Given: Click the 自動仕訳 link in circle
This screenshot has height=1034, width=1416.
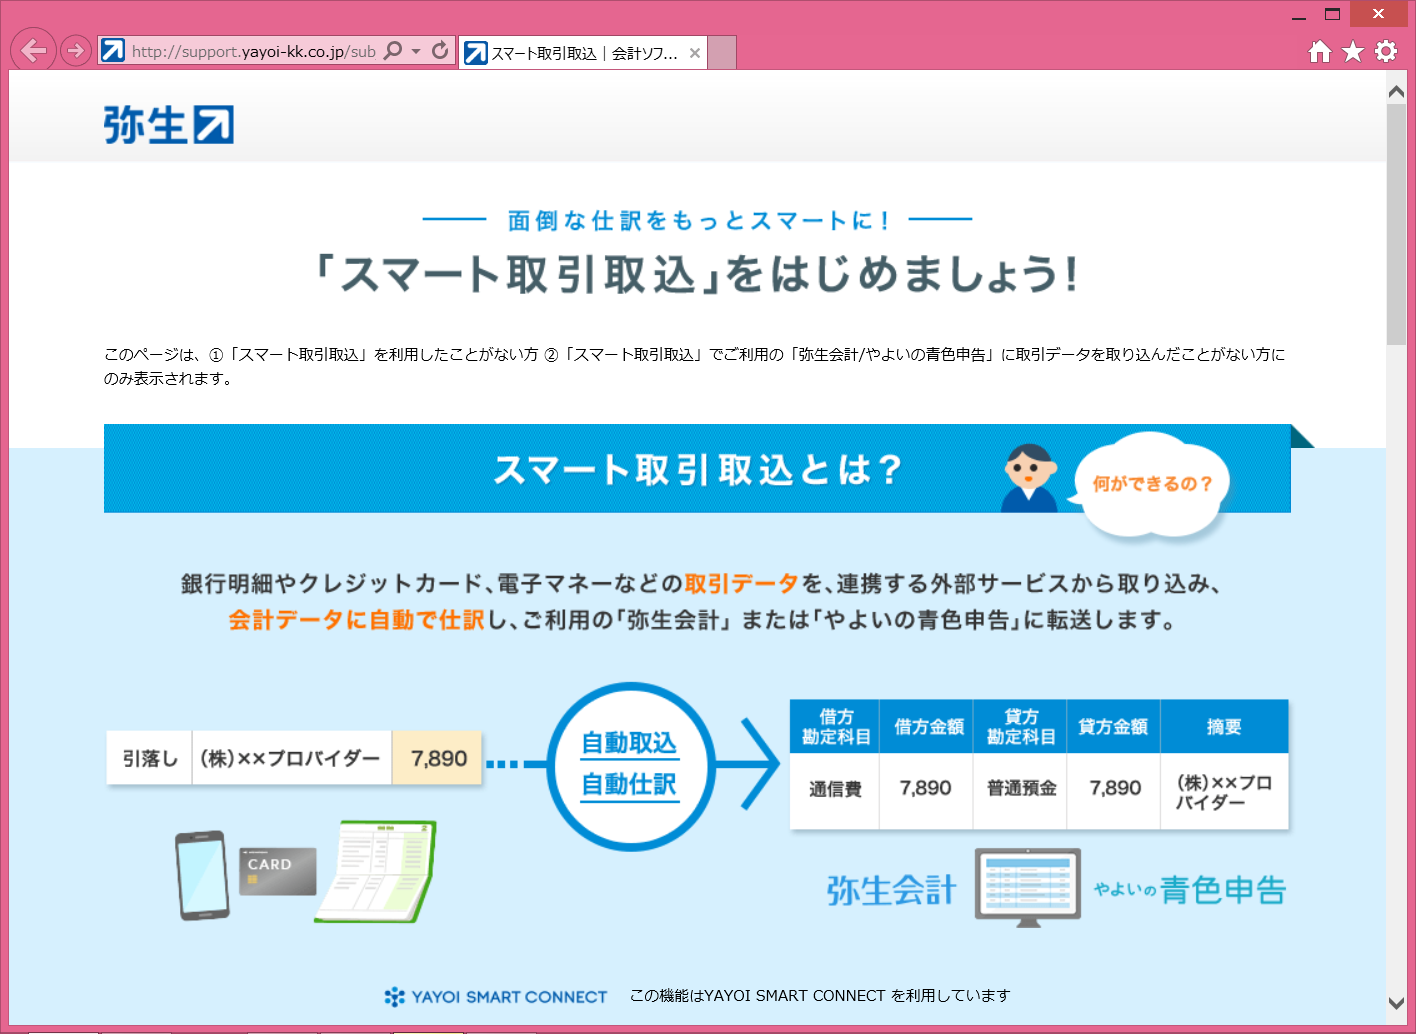Looking at the screenshot, I should [x=630, y=785].
